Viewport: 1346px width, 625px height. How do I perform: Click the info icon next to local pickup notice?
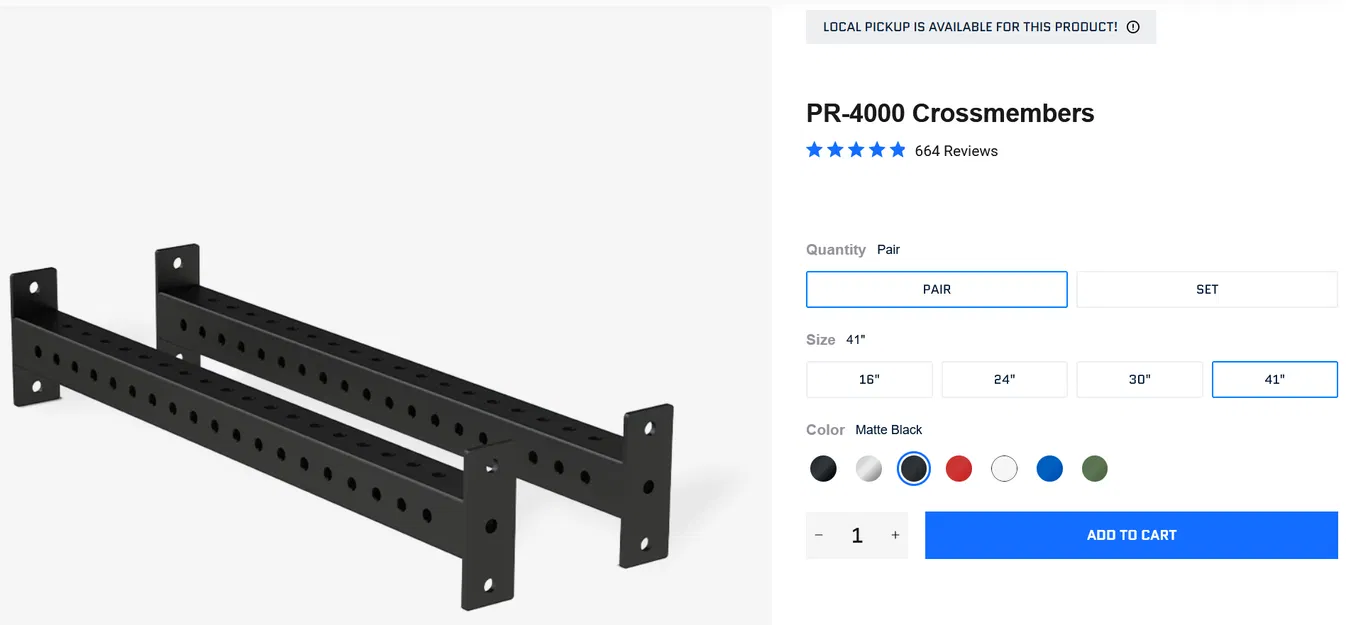click(x=1132, y=27)
